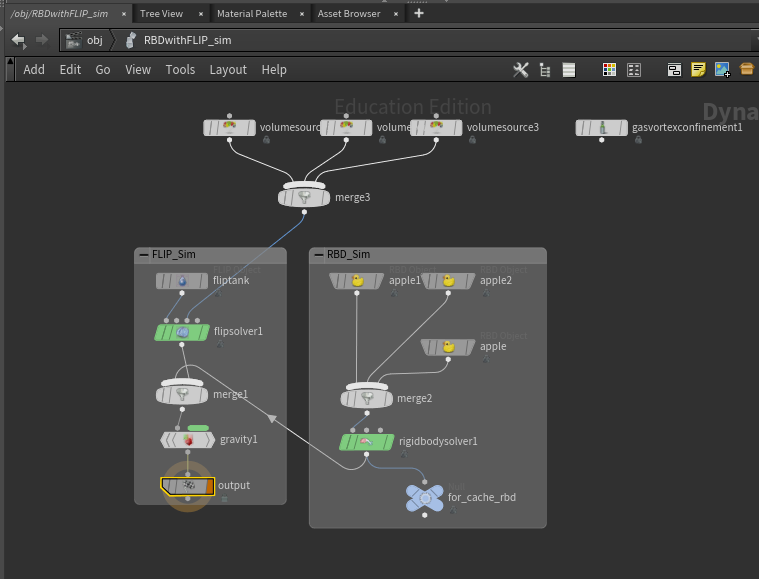This screenshot has width=759, height=579.
Task: Collapse the FLIP_Sim network box
Action: coord(144,255)
